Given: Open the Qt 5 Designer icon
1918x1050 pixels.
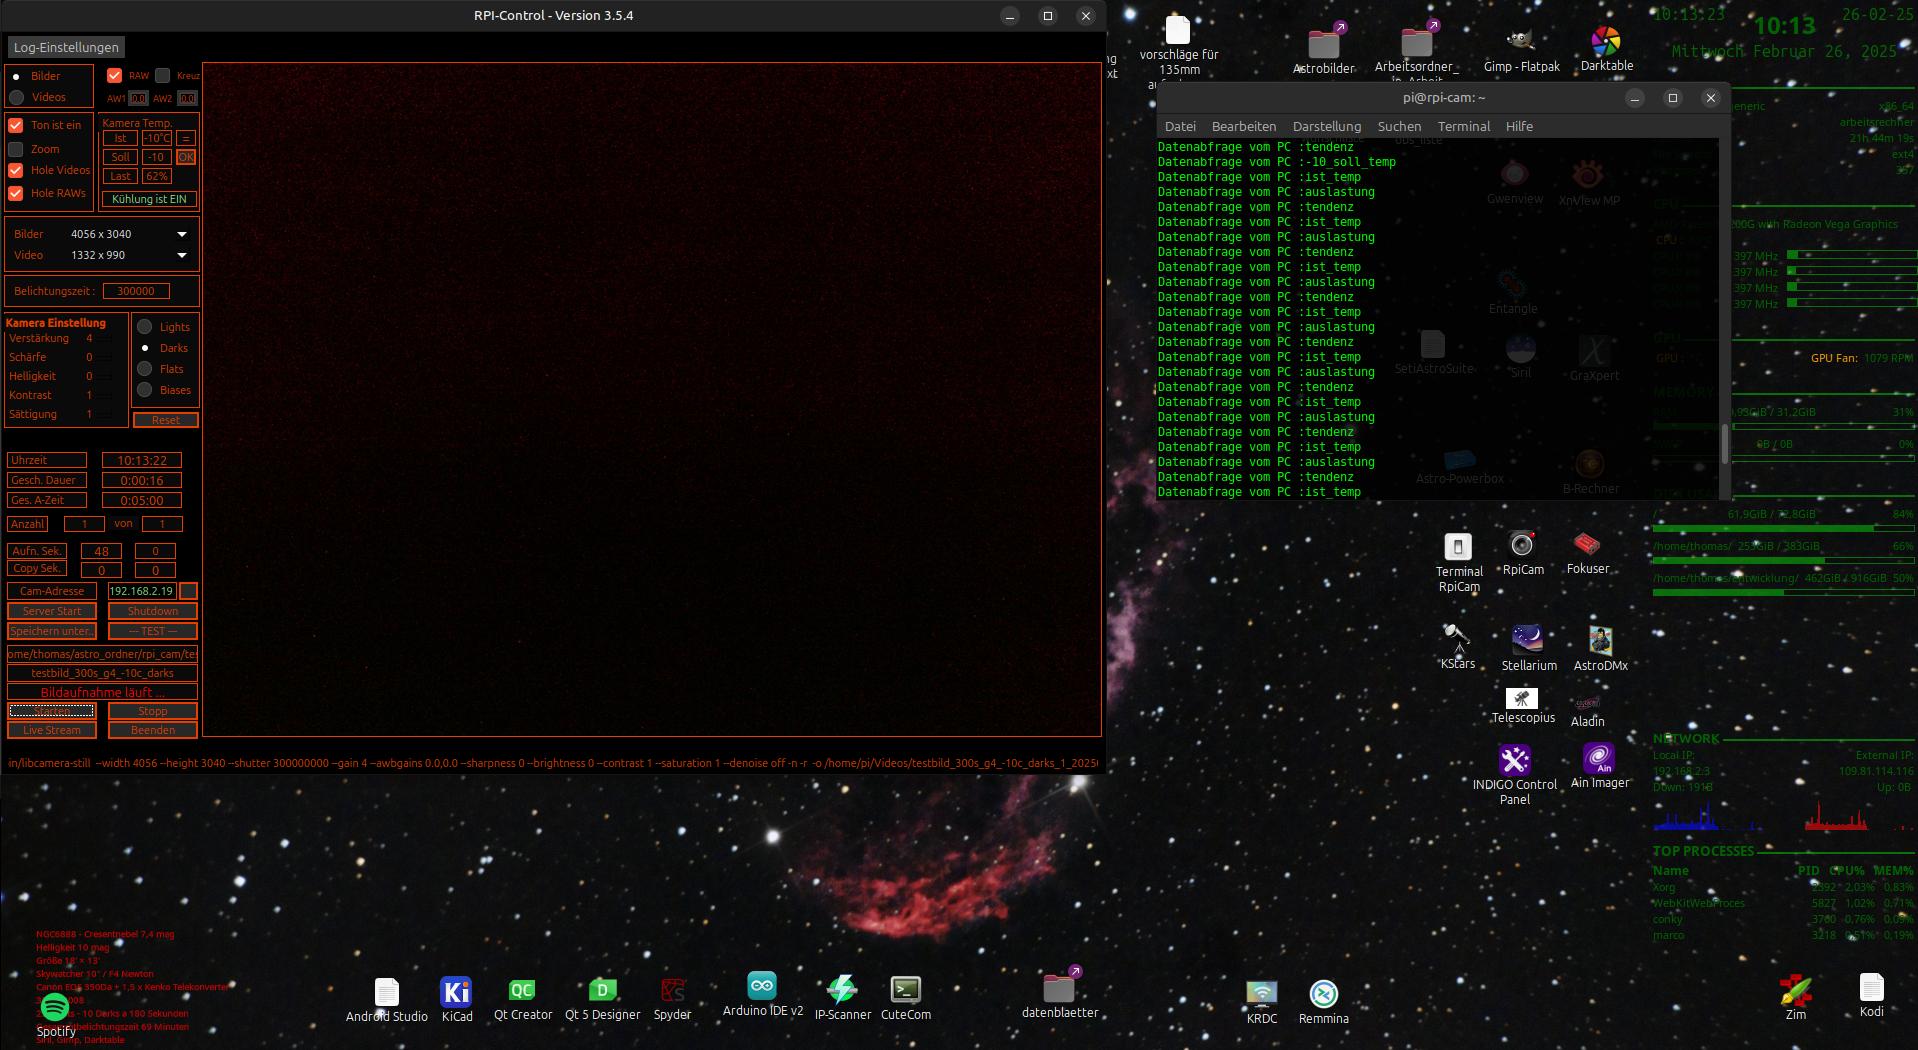Looking at the screenshot, I should point(602,1000).
